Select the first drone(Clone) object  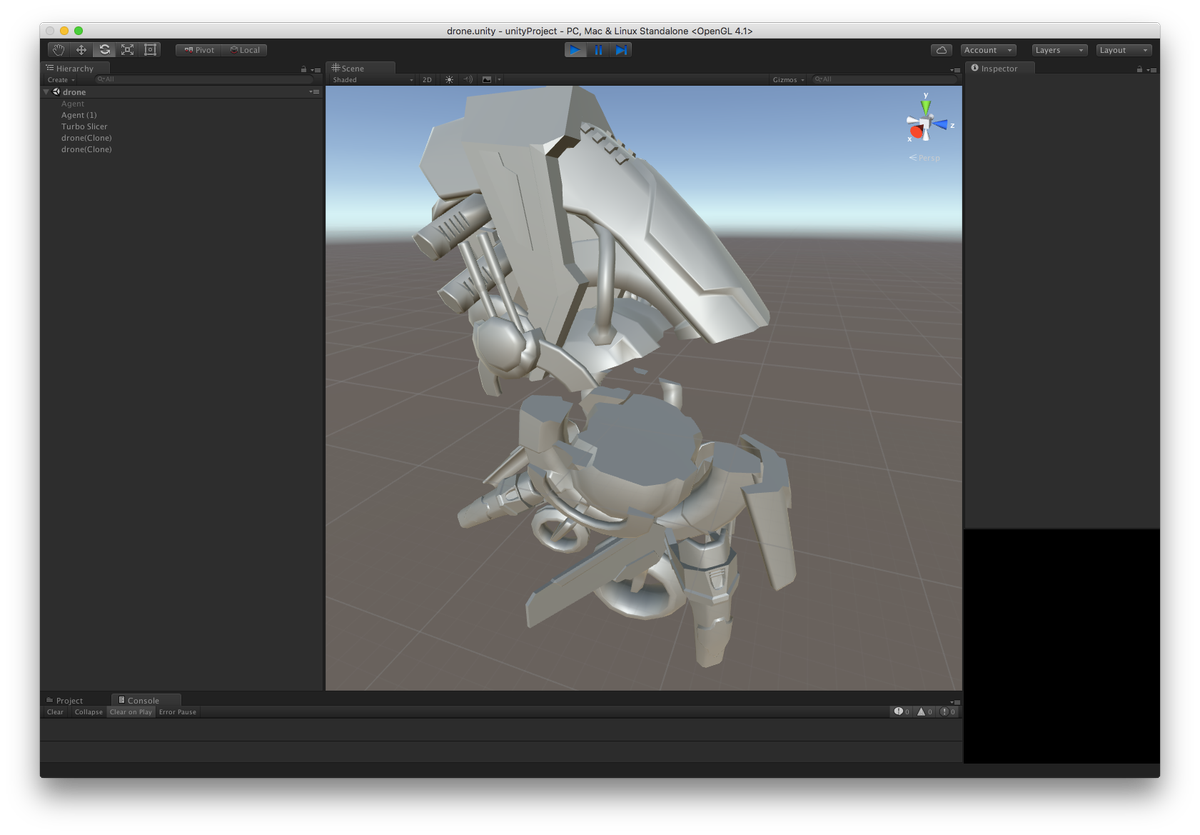pyautogui.click(x=86, y=138)
